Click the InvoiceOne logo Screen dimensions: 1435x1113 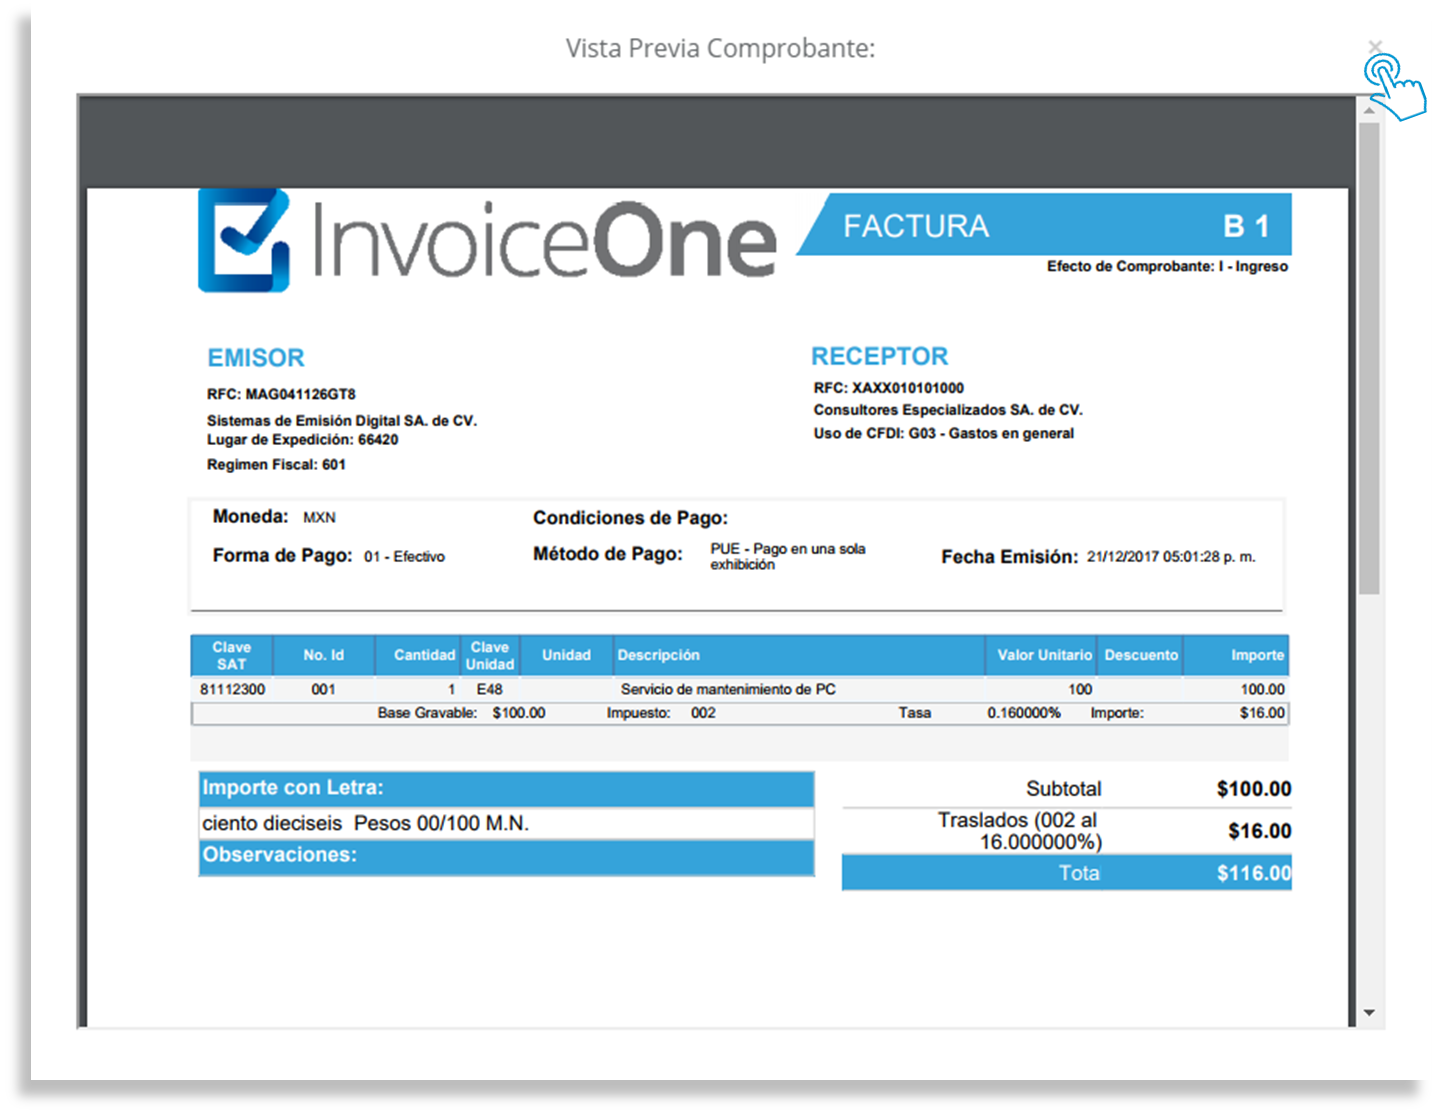click(x=487, y=240)
